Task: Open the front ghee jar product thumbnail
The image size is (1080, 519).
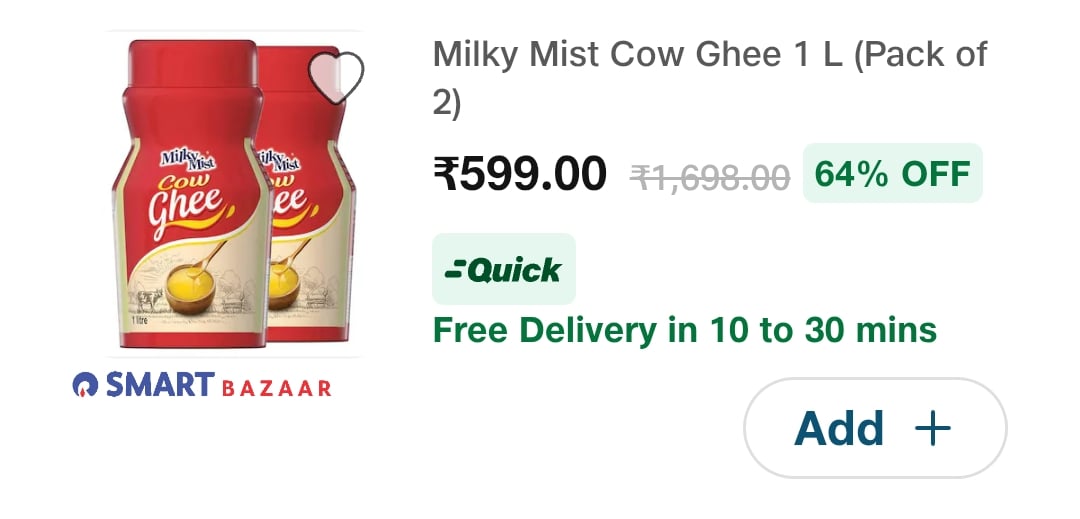Action: (191, 193)
